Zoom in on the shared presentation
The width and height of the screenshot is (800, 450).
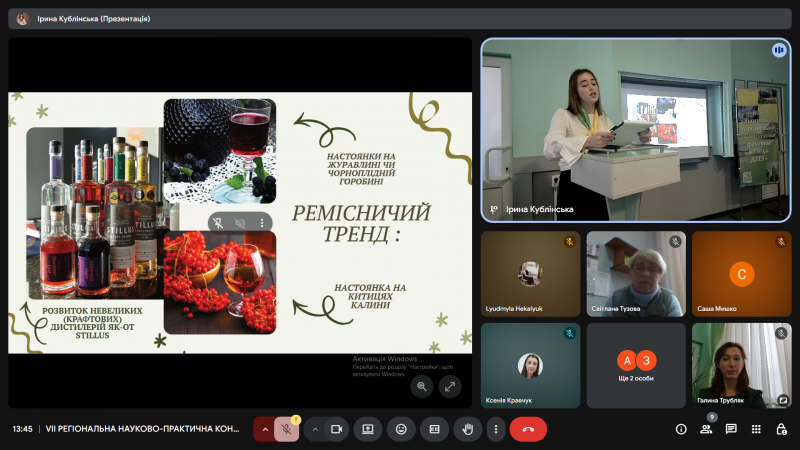(x=422, y=385)
